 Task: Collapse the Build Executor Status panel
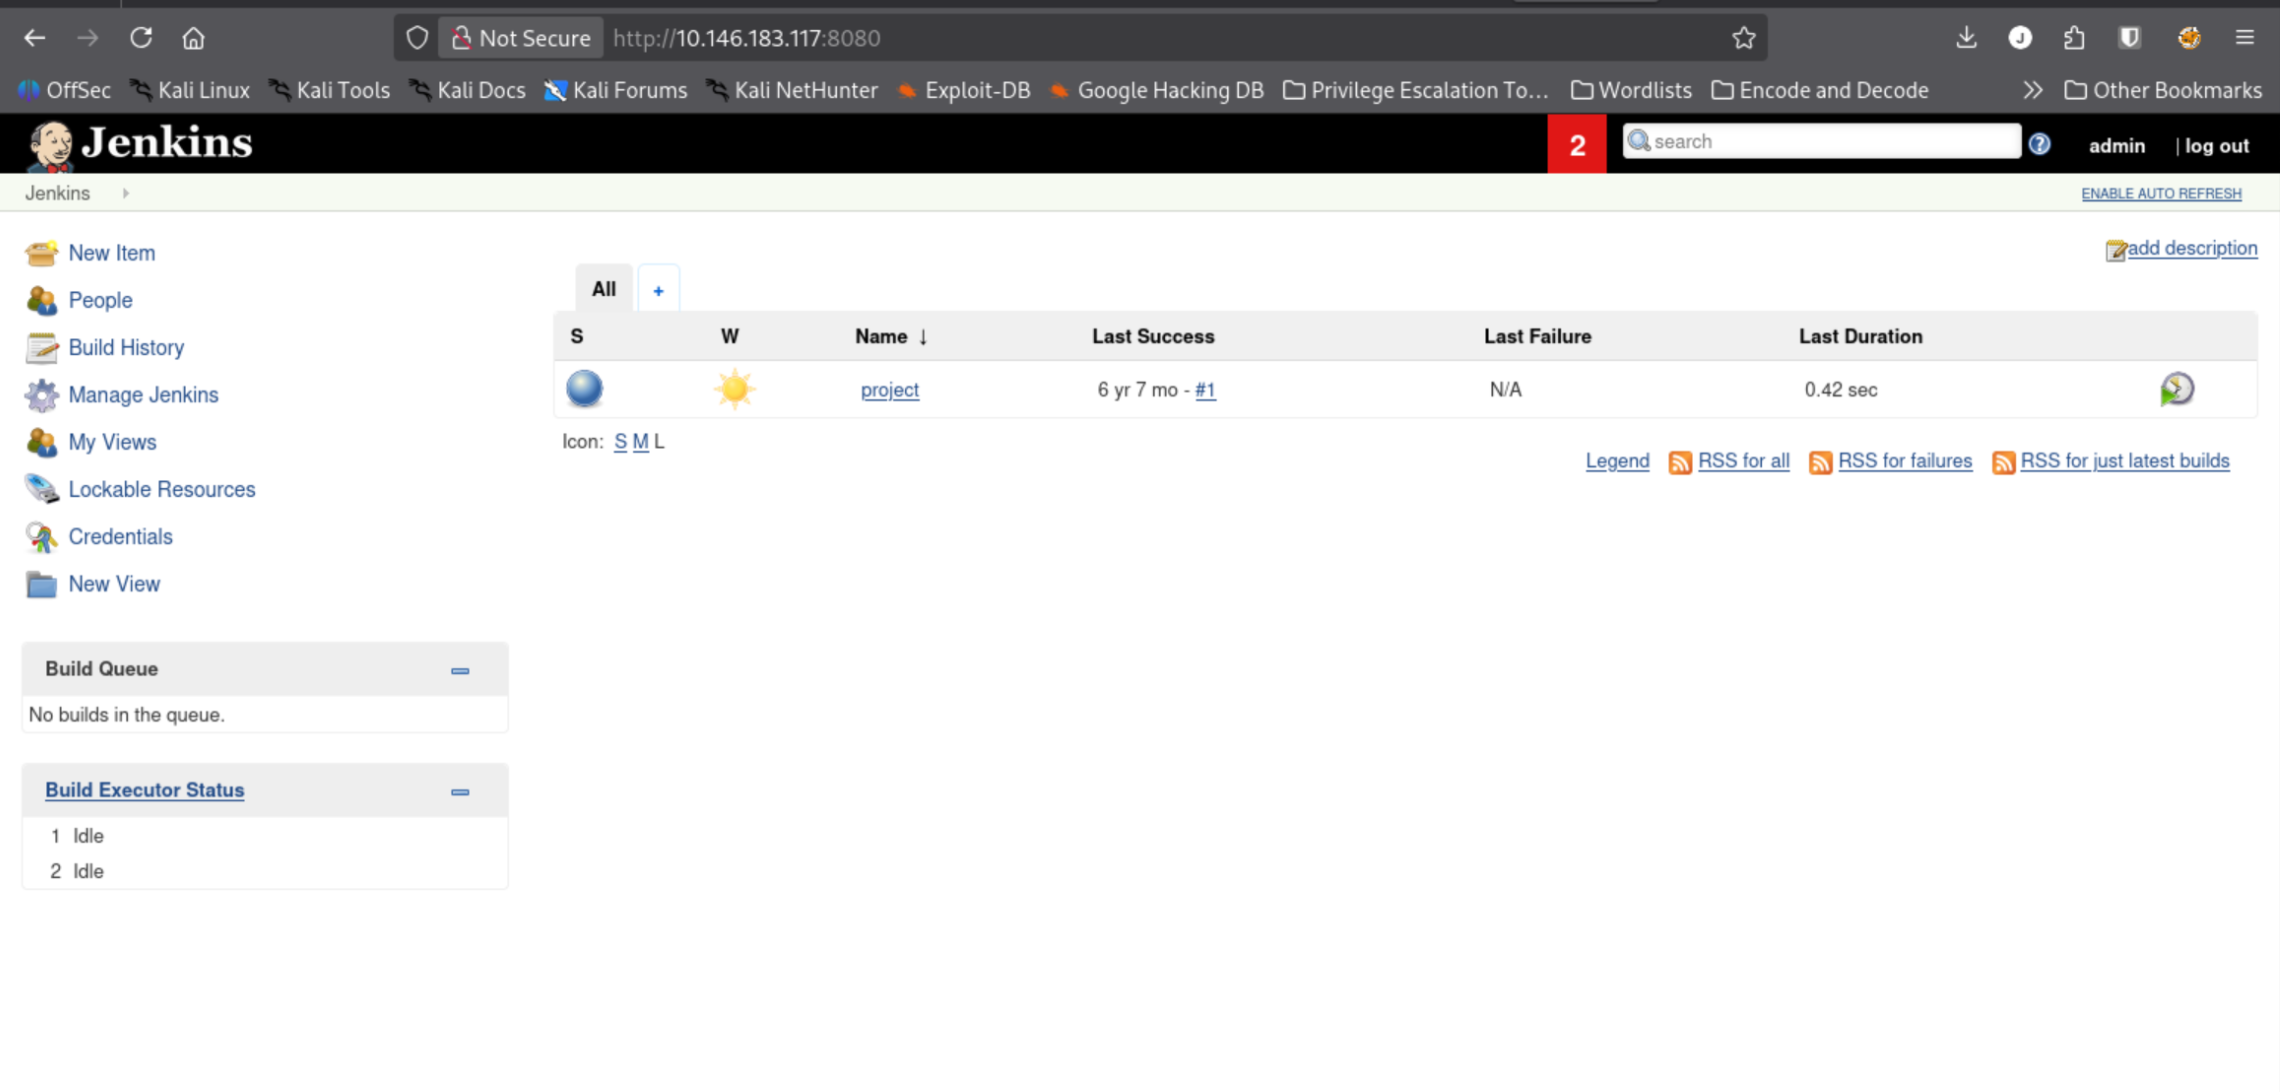pos(460,792)
